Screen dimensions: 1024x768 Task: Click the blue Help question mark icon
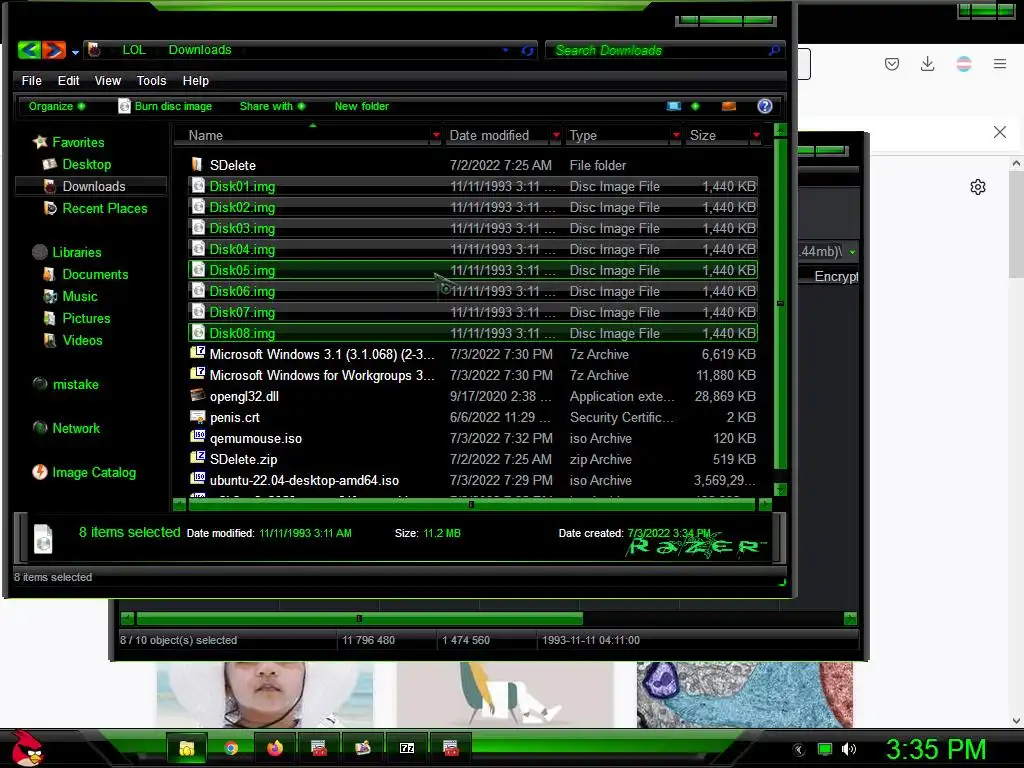[x=765, y=106]
